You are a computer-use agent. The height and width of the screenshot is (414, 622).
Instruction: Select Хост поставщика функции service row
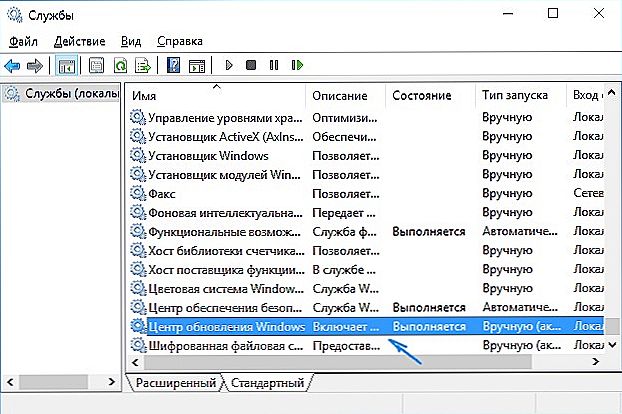coord(367,270)
